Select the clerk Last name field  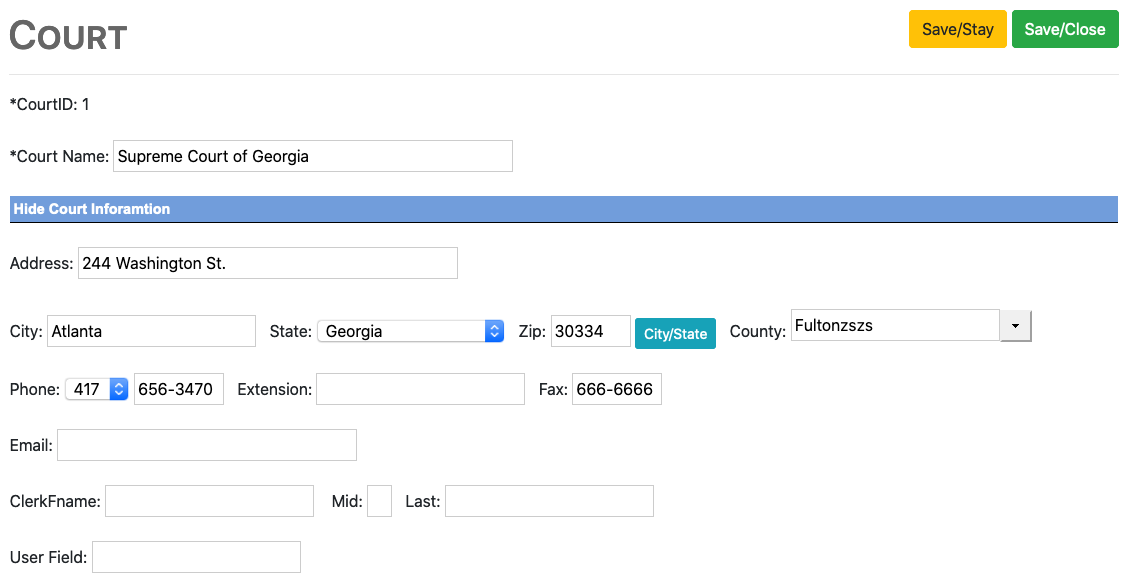pyautogui.click(x=549, y=501)
